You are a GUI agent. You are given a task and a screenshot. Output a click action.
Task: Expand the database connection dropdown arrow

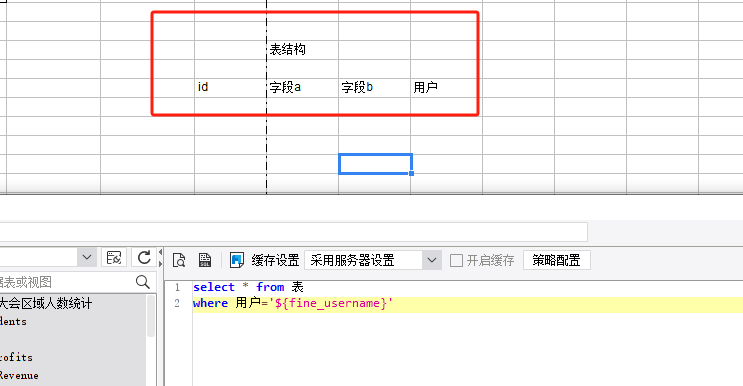tap(87, 258)
